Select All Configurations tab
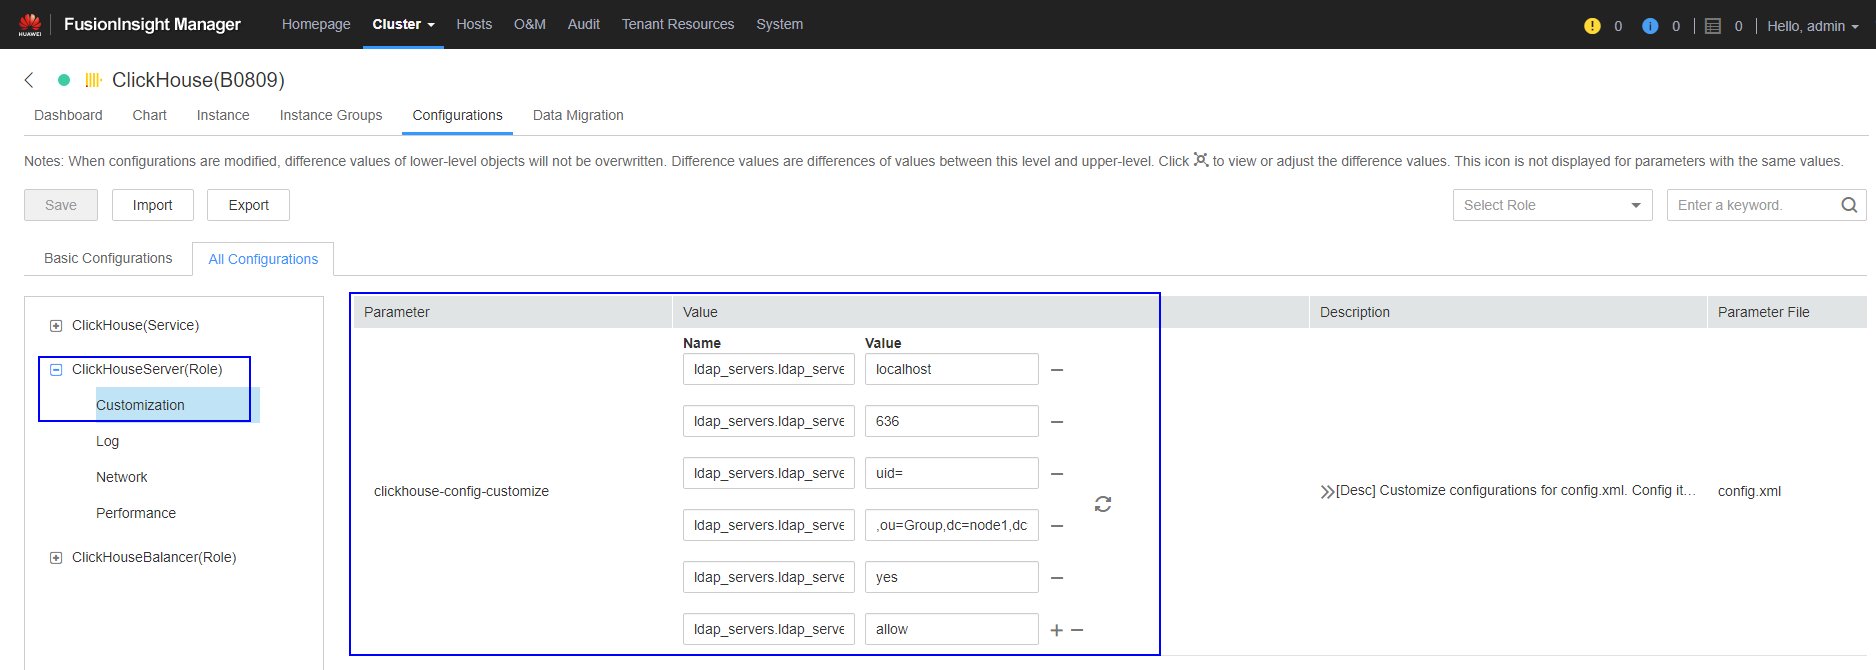1876x670 pixels. point(263,259)
